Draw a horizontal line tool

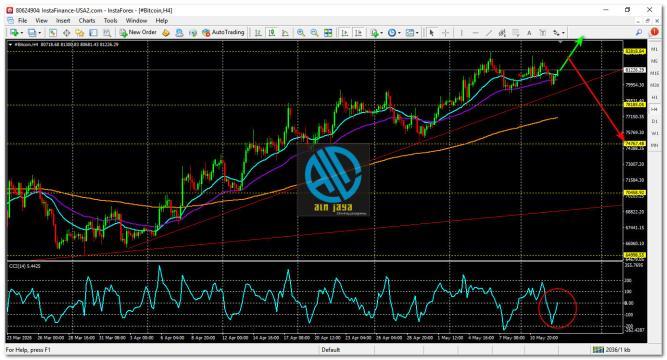pos(475,32)
